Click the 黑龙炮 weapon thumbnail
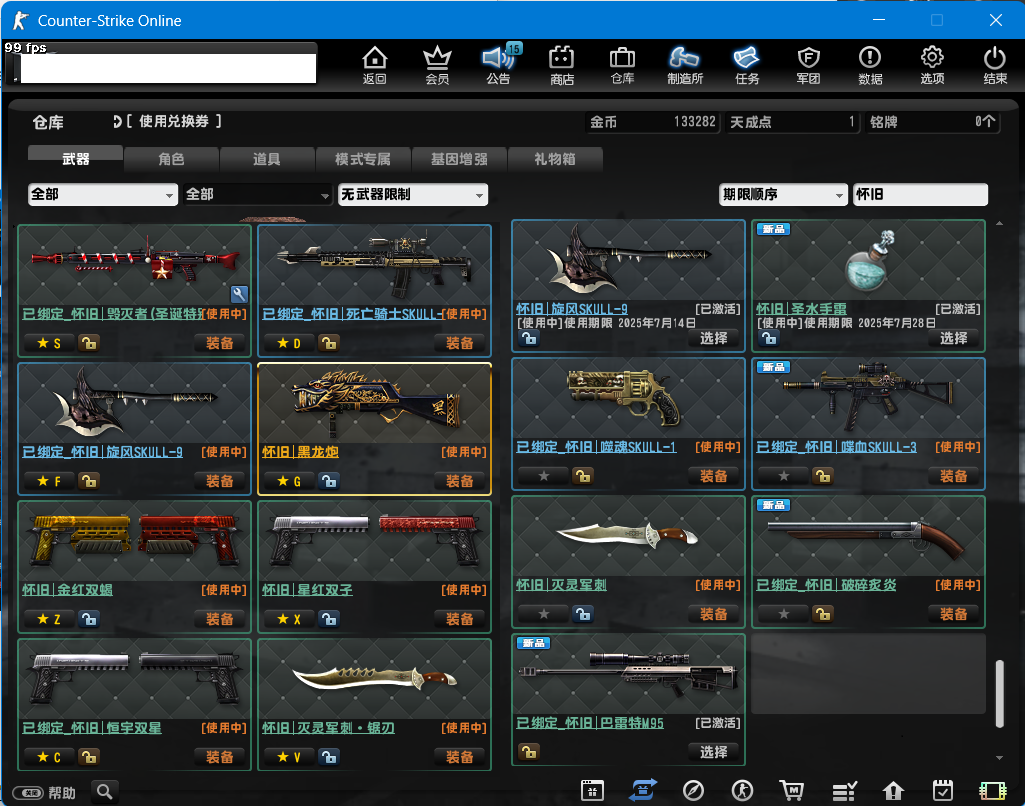 [375, 404]
